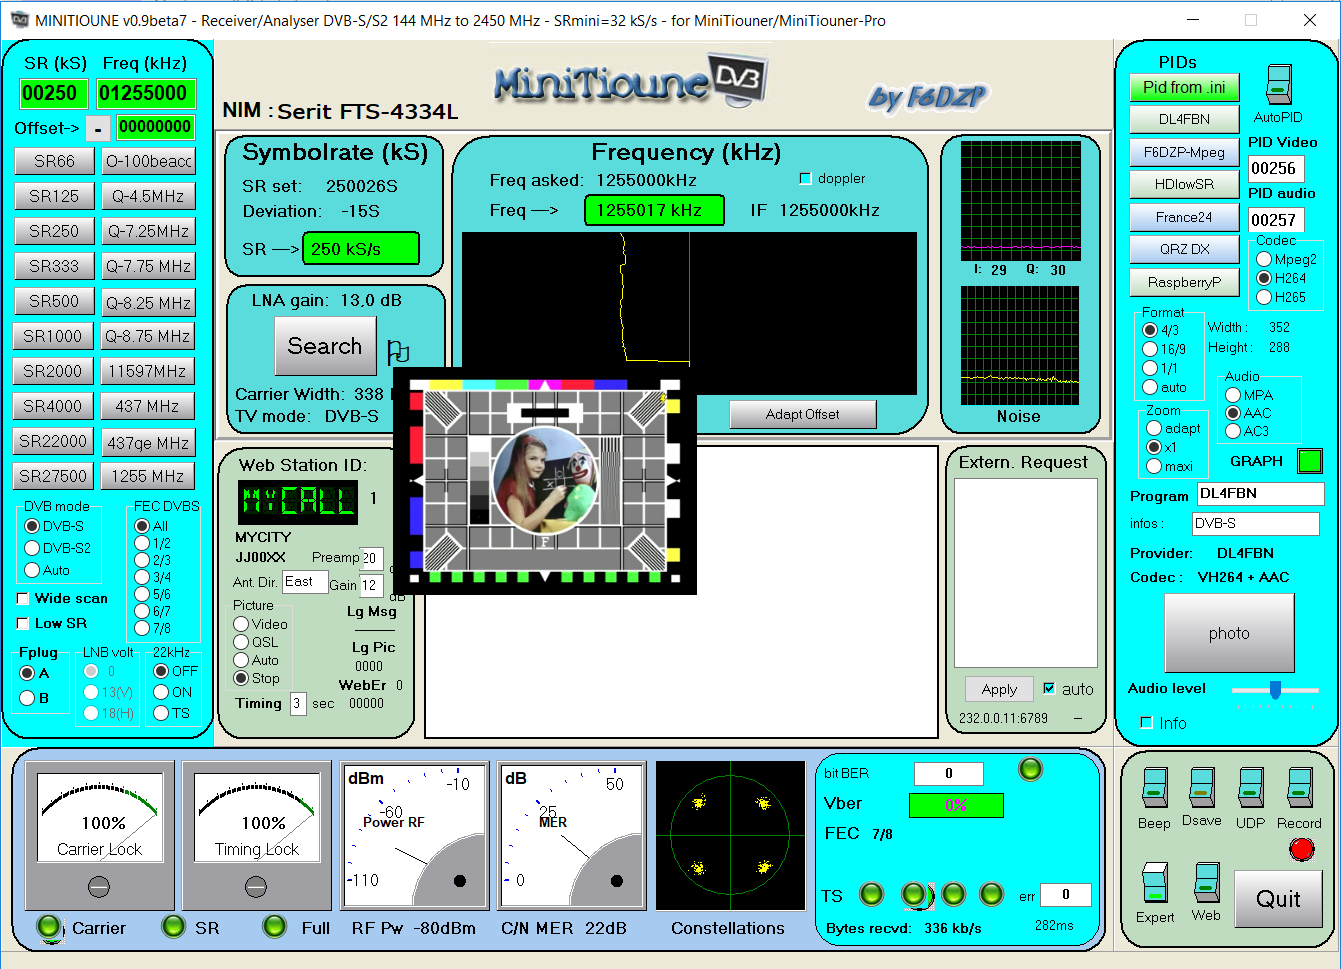
Task: Click the first TS green LED
Action: coord(872,894)
